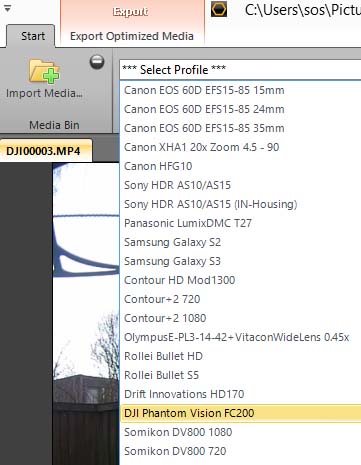The height and width of the screenshot is (465, 361).
Task: Choose the Somikon DV800 720 profile
Action: pos(240,451)
